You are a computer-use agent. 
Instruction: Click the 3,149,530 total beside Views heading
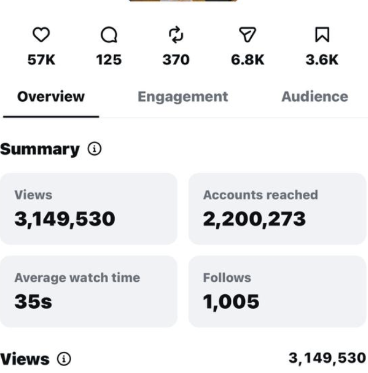click(x=327, y=358)
